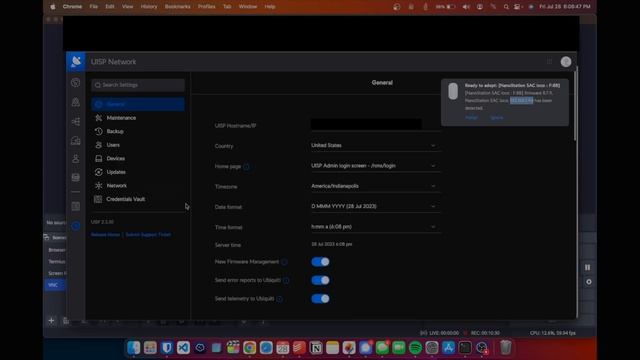Click the dashboard icon in left rail
Screen dimensions: 640x360
click(76, 83)
